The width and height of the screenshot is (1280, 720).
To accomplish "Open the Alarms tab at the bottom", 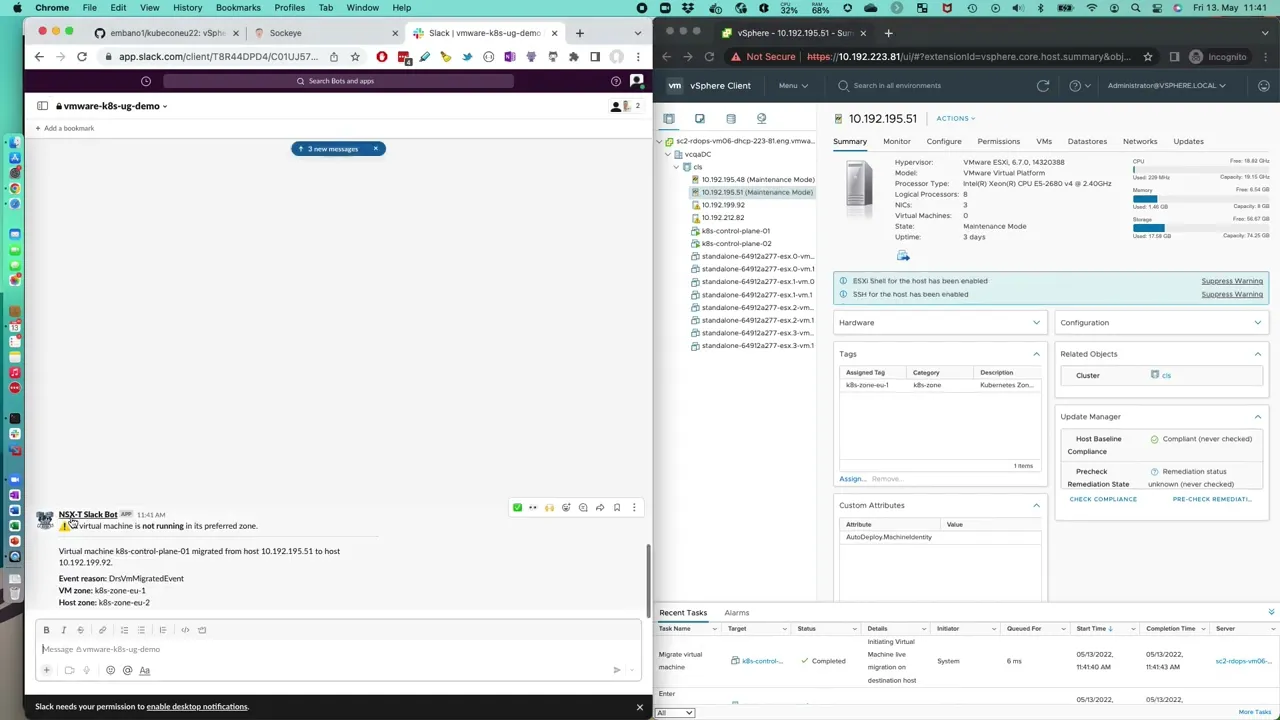I will point(736,613).
